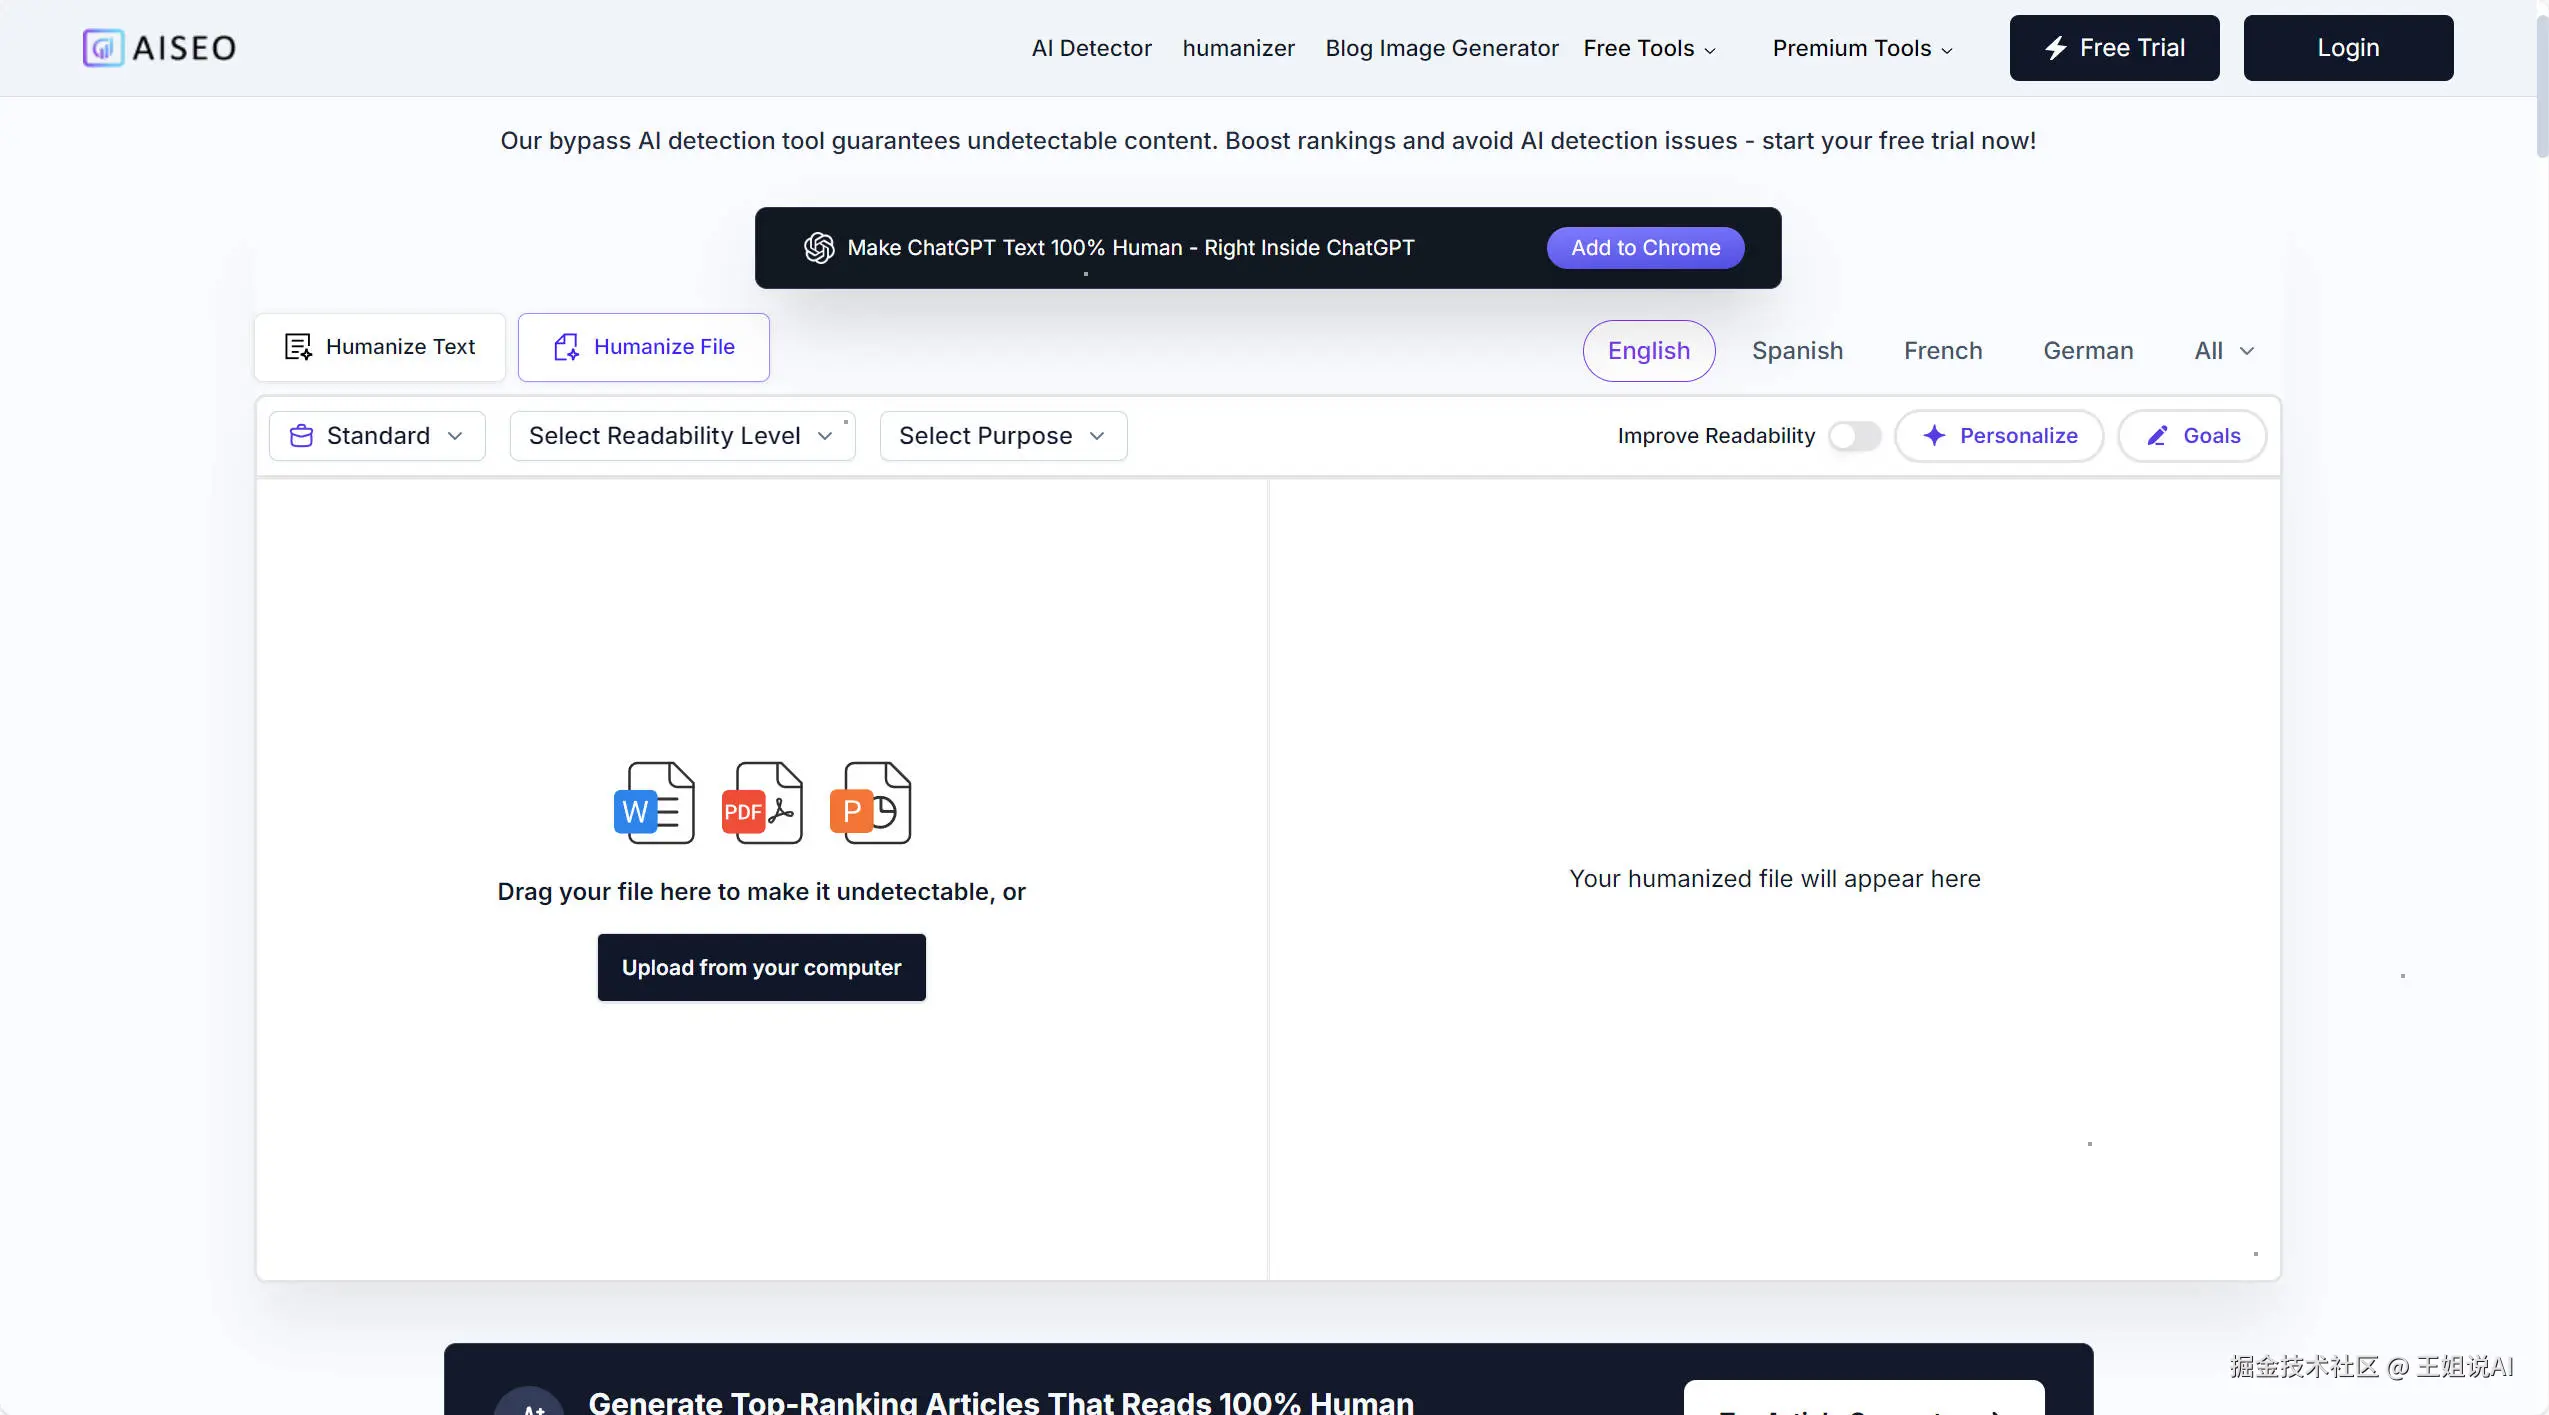Open the Free Tools menu

1649,48
